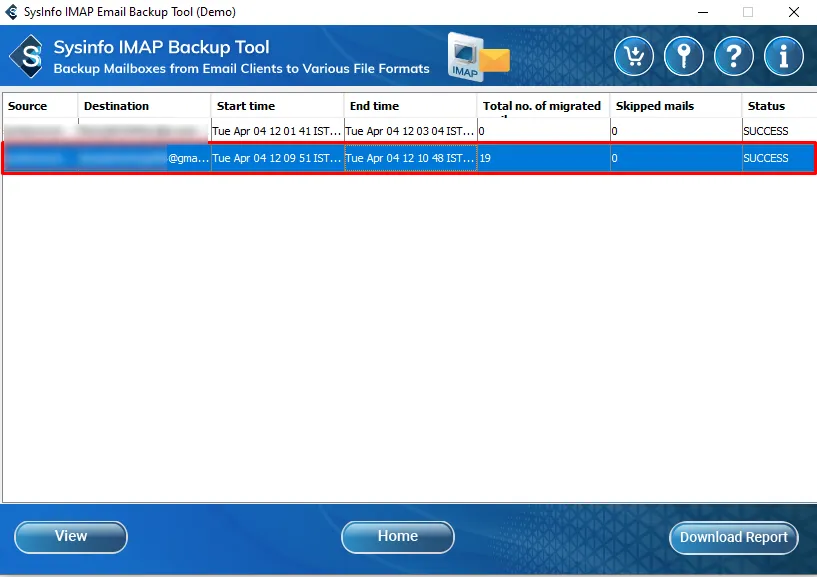The image size is (817, 577).
Task: Go back with the Home button
Action: coord(397,537)
